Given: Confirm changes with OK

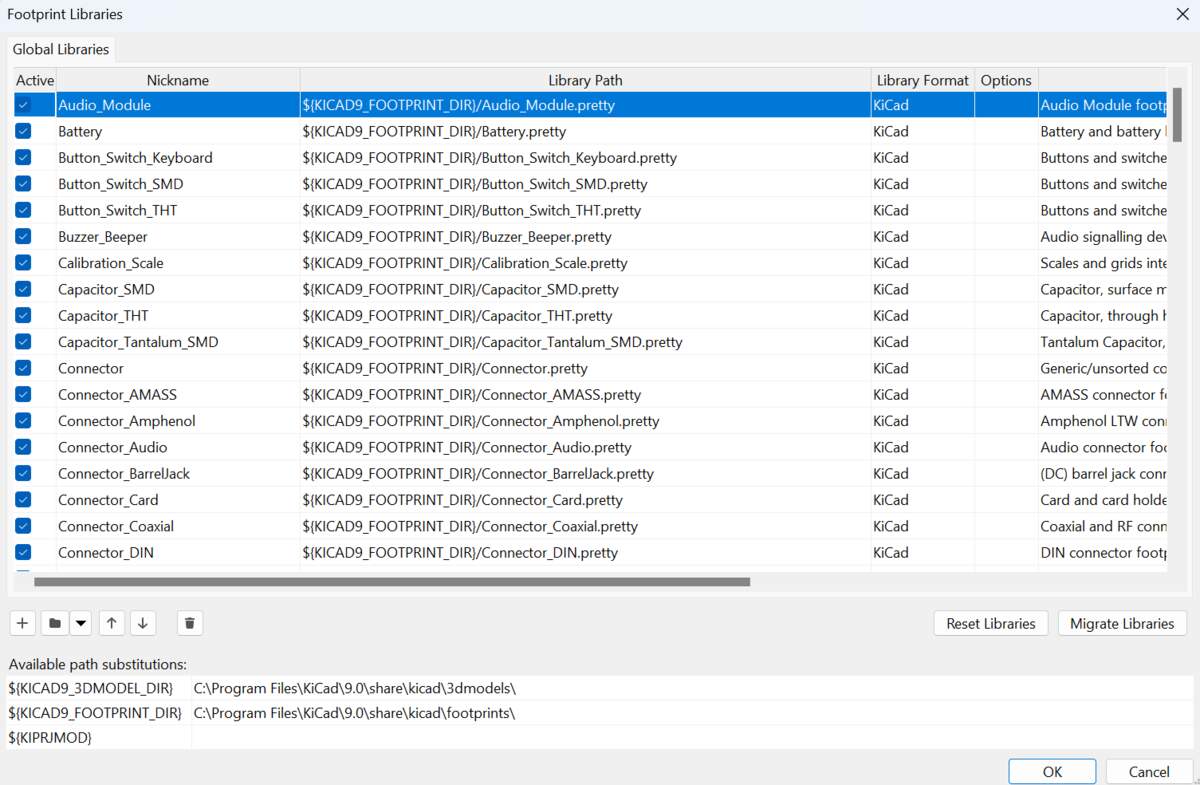Looking at the screenshot, I should (1052, 771).
